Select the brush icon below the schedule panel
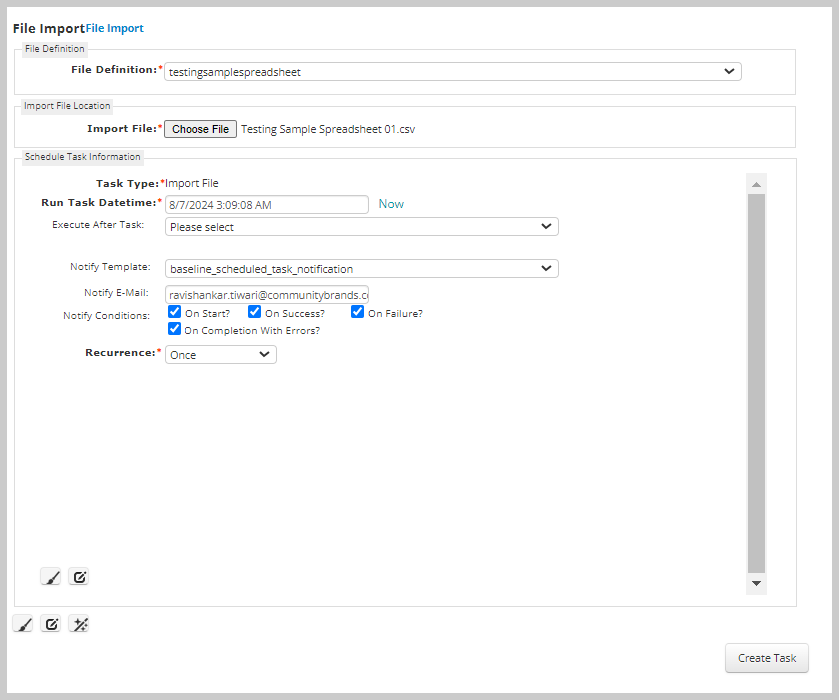Viewport: 839px width, 700px height. point(22,623)
